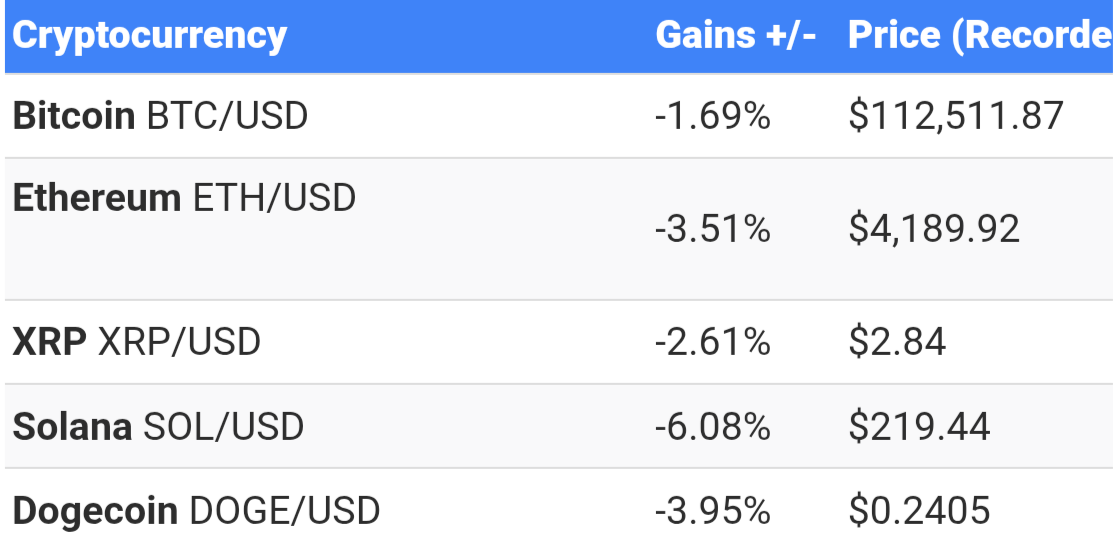
Task: Click the XRP/USD ticker
Action: tap(179, 342)
